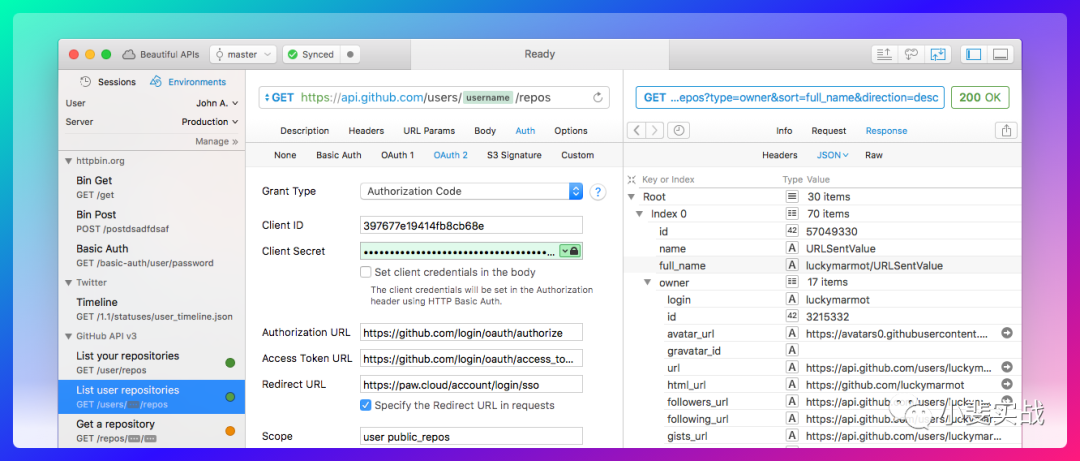The height and width of the screenshot is (461, 1080).
Task: Switch to Environments view
Action: click(188, 81)
